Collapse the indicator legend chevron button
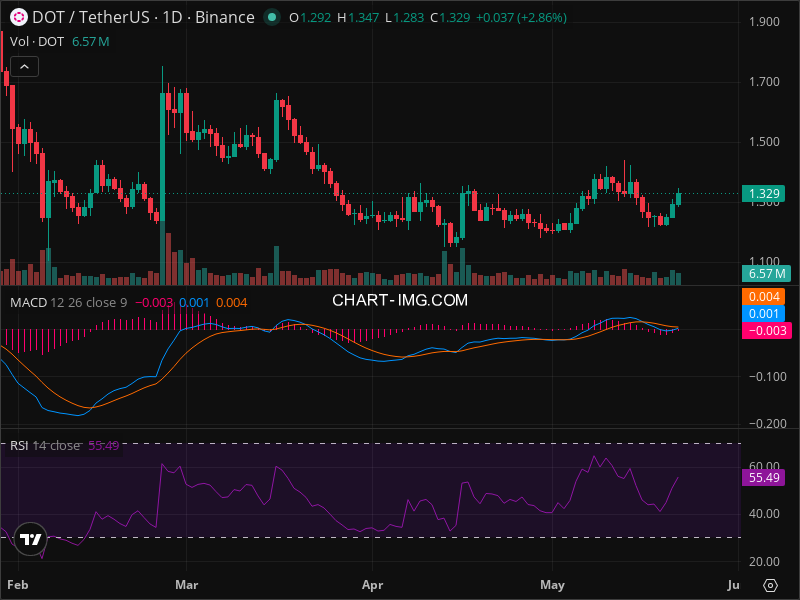 point(24,67)
